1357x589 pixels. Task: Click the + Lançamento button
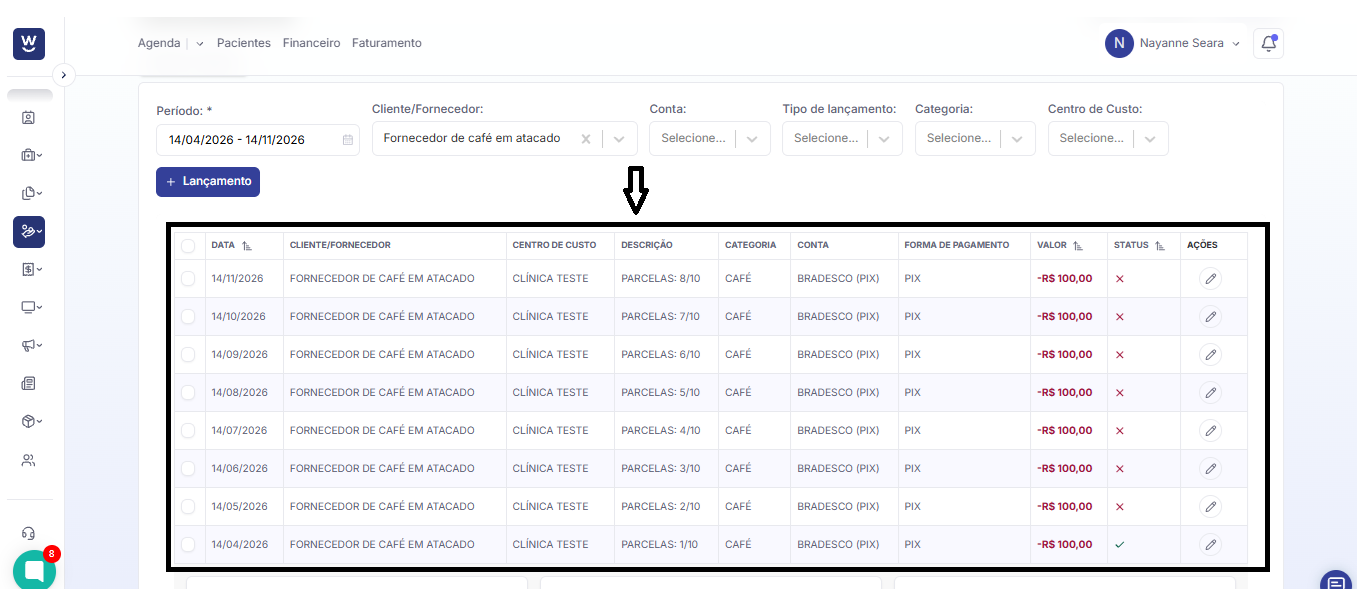click(x=208, y=182)
